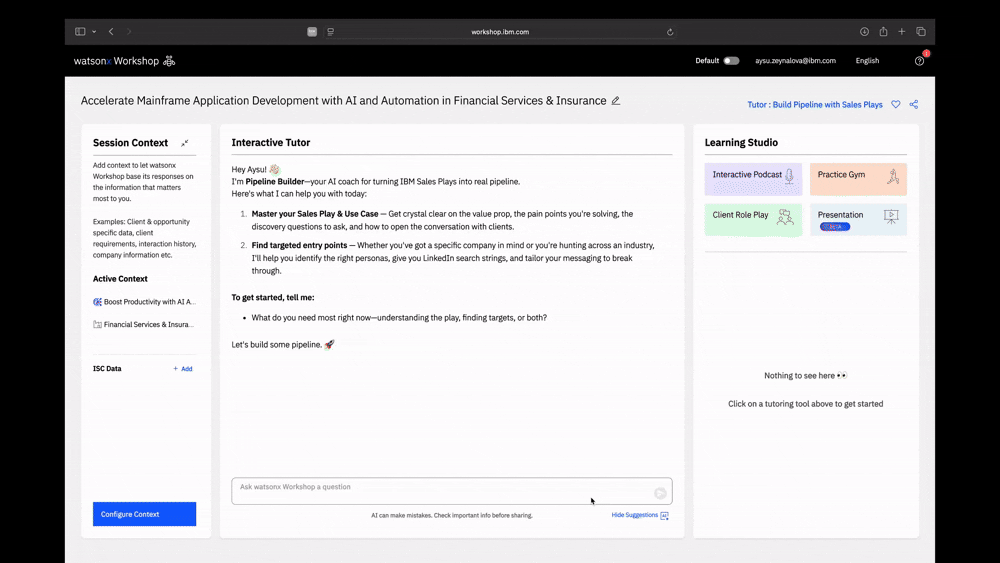Click the browser share icon
The width and height of the screenshot is (1000, 563).
(x=883, y=31)
